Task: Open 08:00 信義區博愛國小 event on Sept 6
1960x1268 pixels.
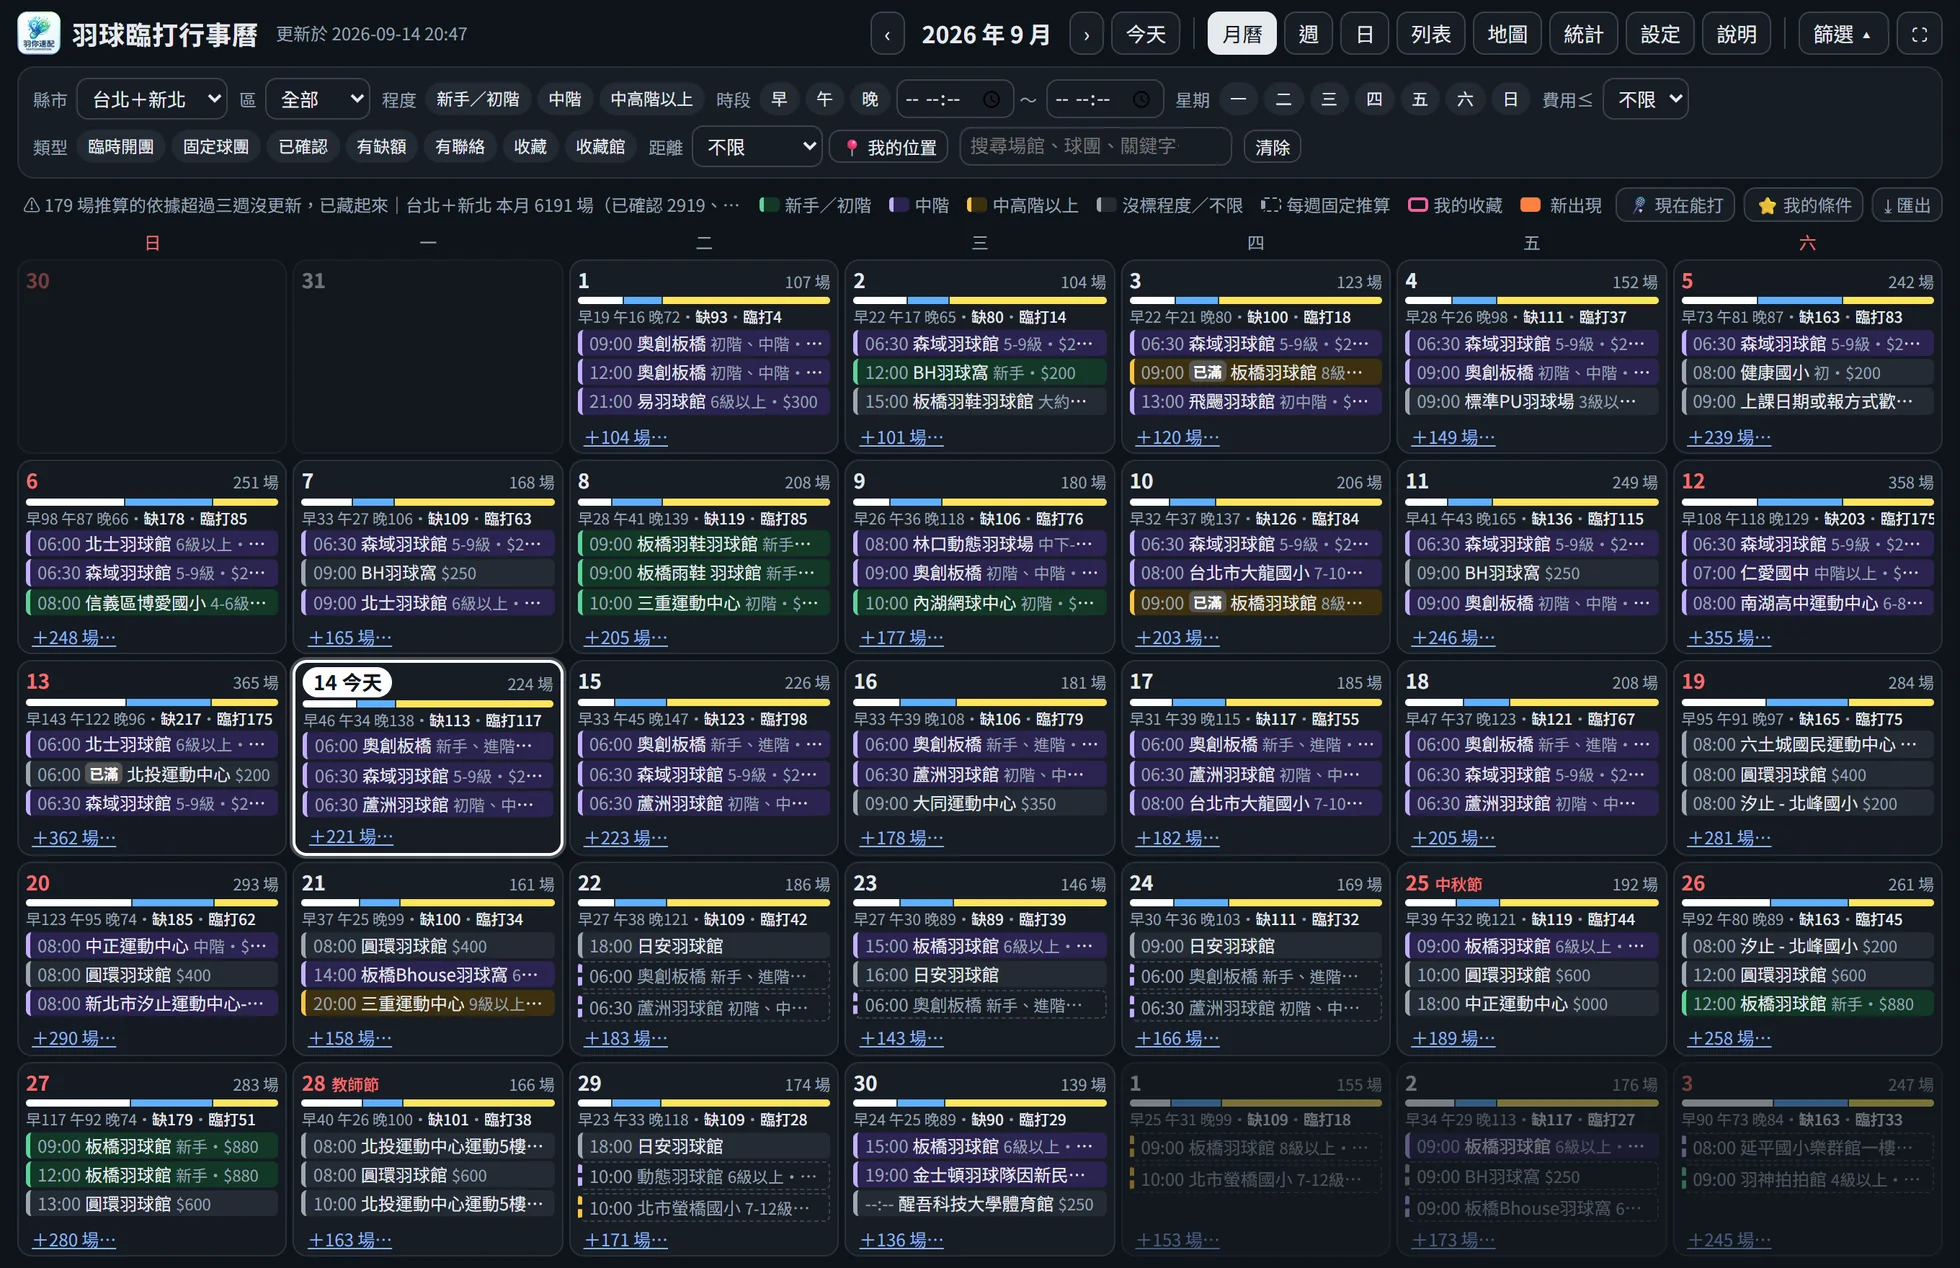Action: [x=151, y=603]
